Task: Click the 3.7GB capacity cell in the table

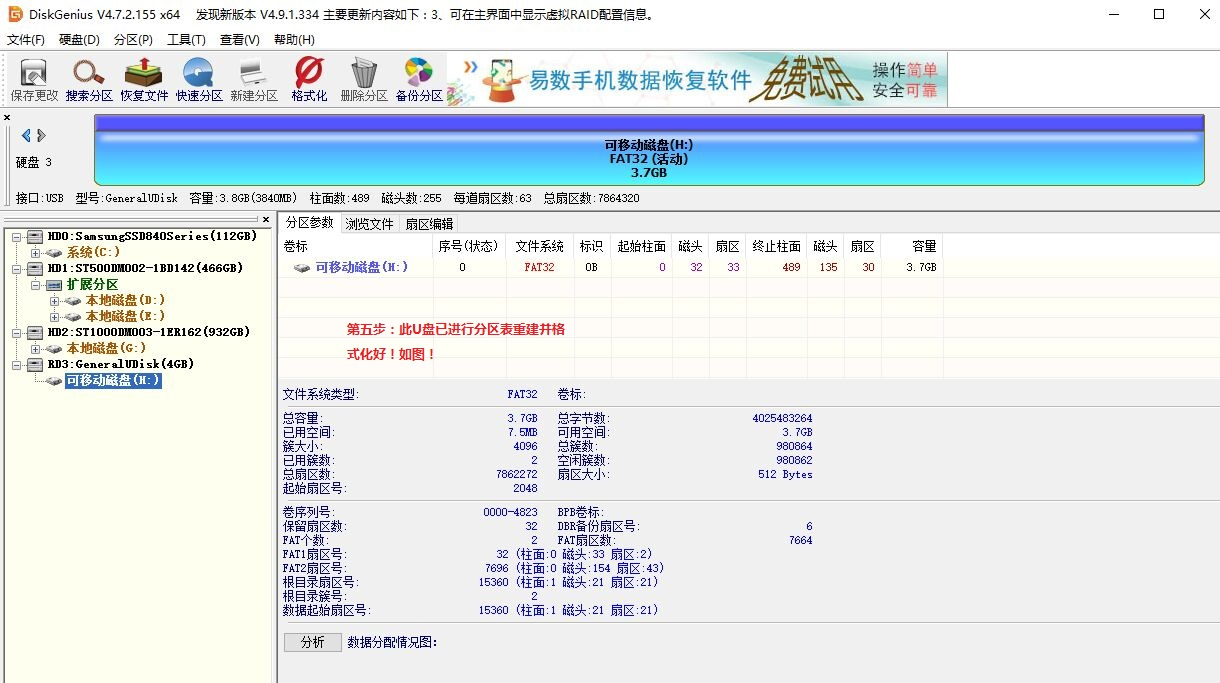Action: click(921, 267)
